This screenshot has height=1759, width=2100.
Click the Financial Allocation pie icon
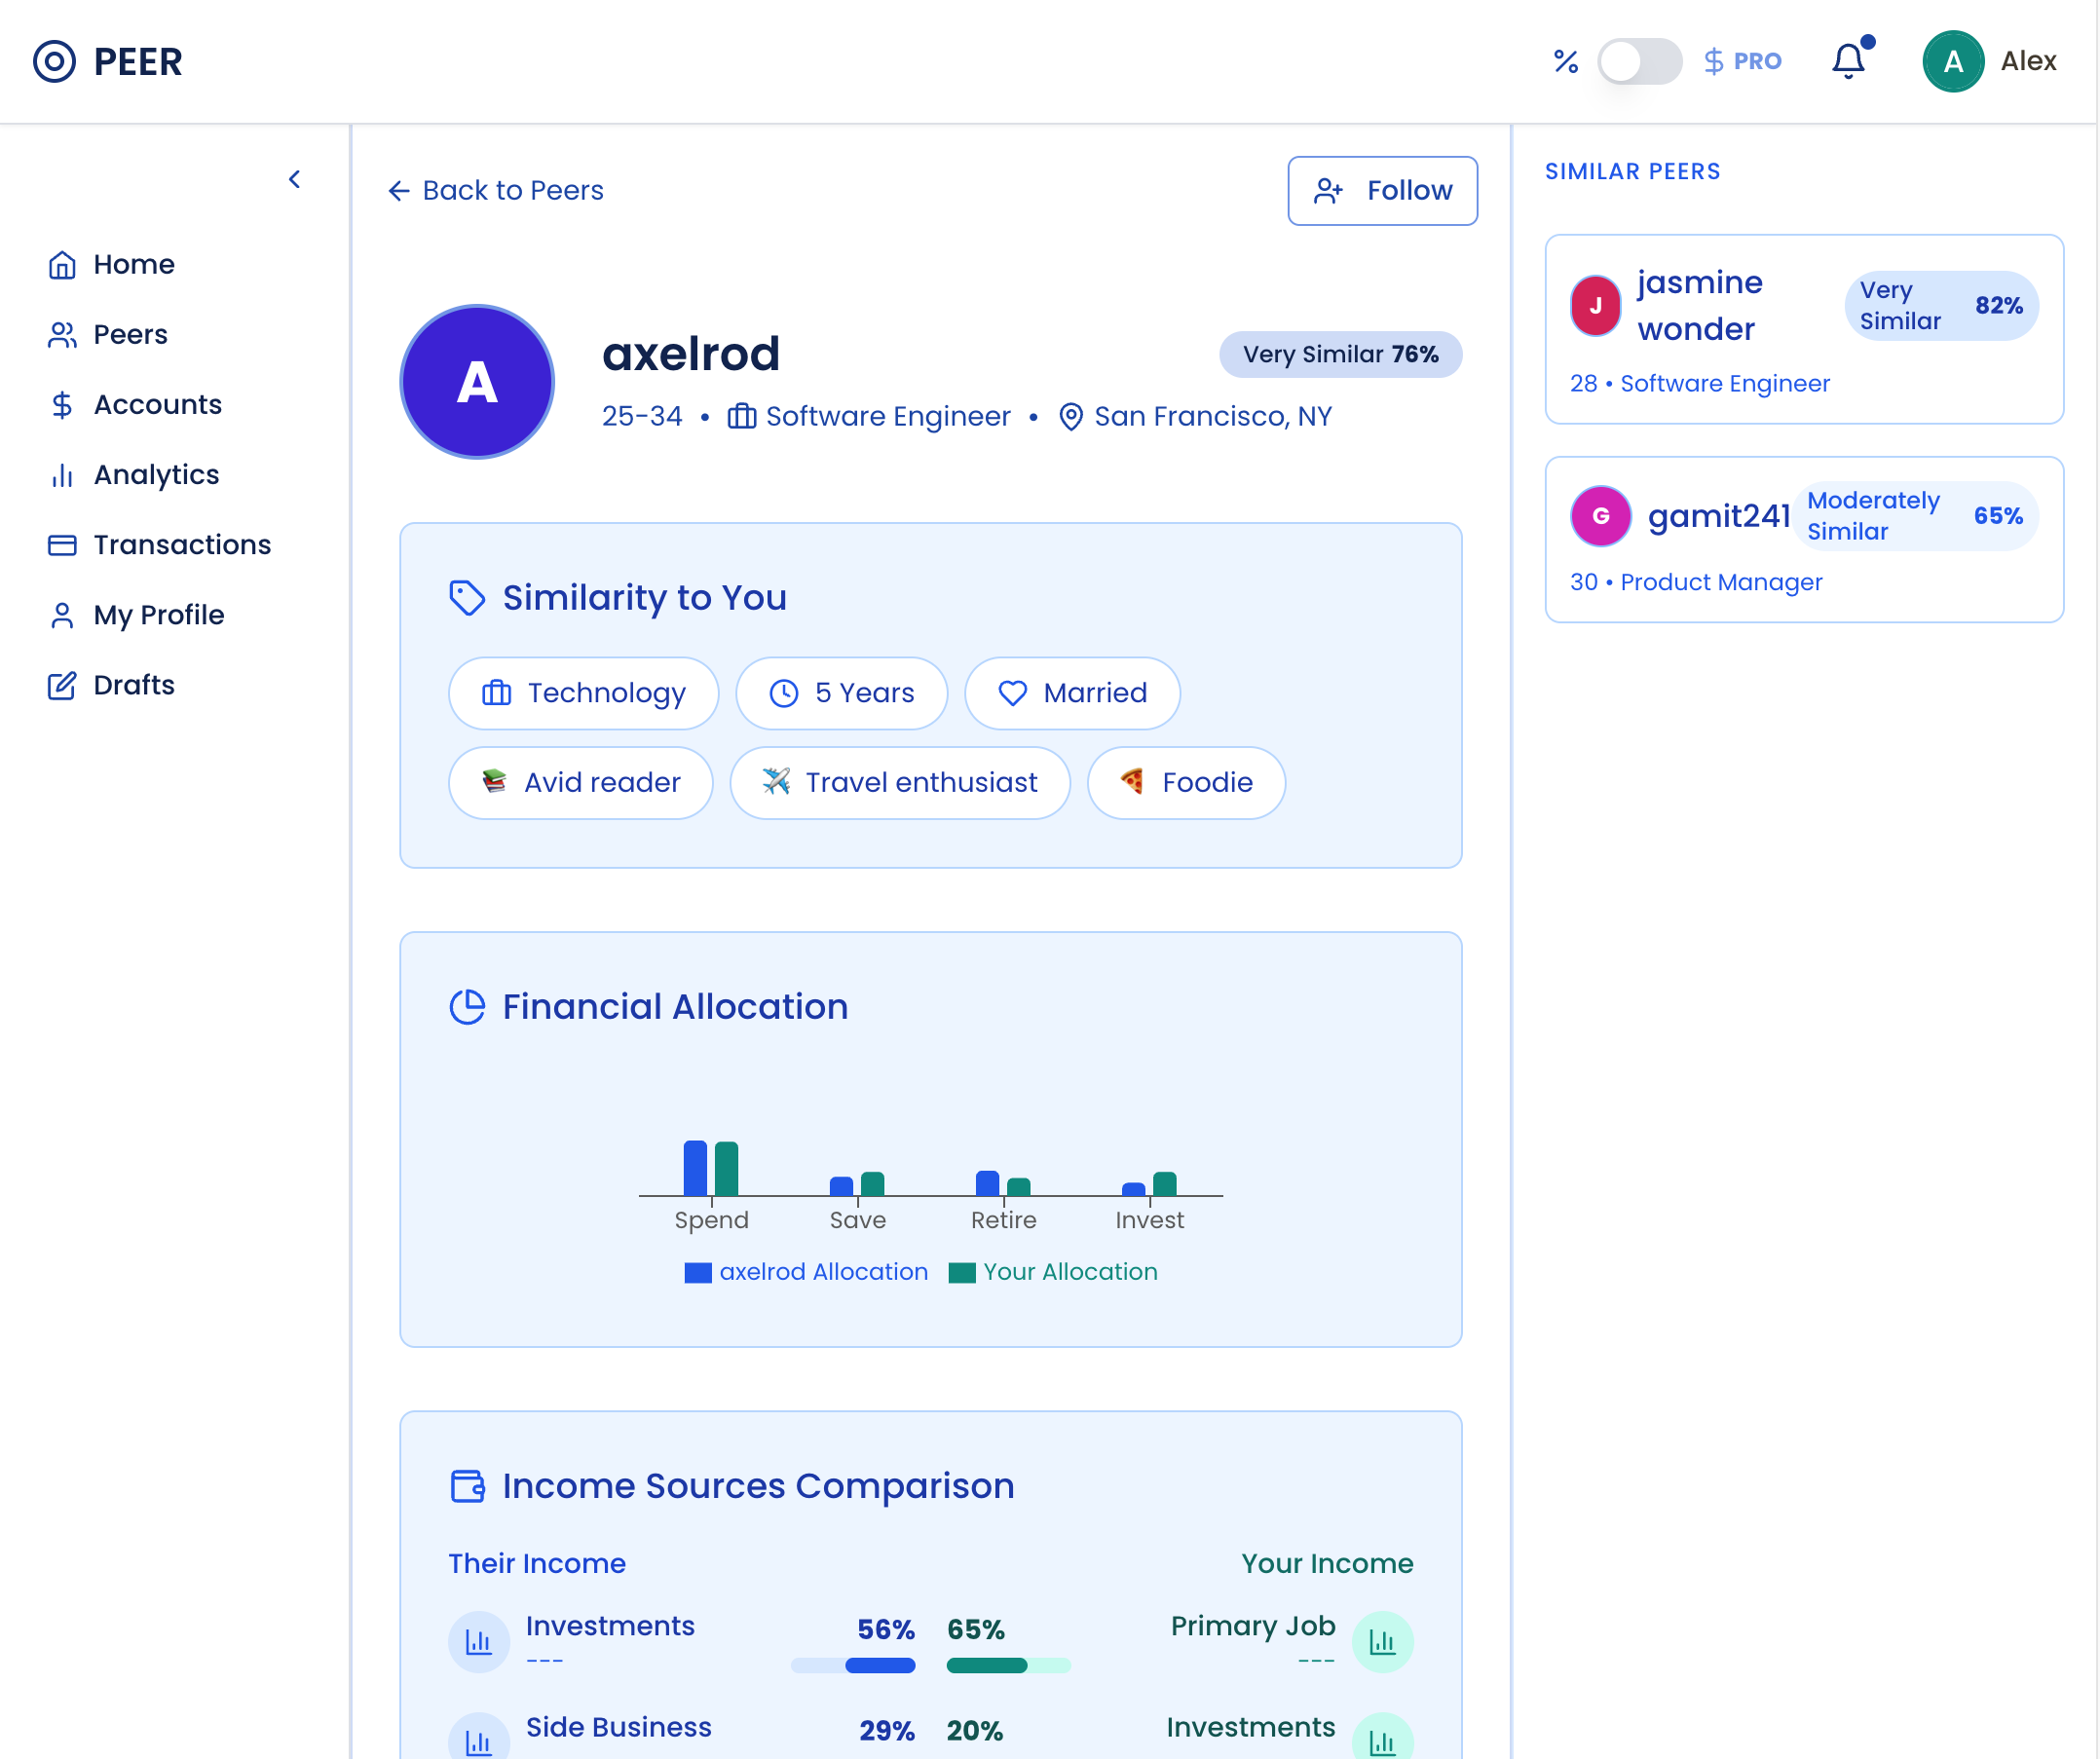[x=467, y=1007]
